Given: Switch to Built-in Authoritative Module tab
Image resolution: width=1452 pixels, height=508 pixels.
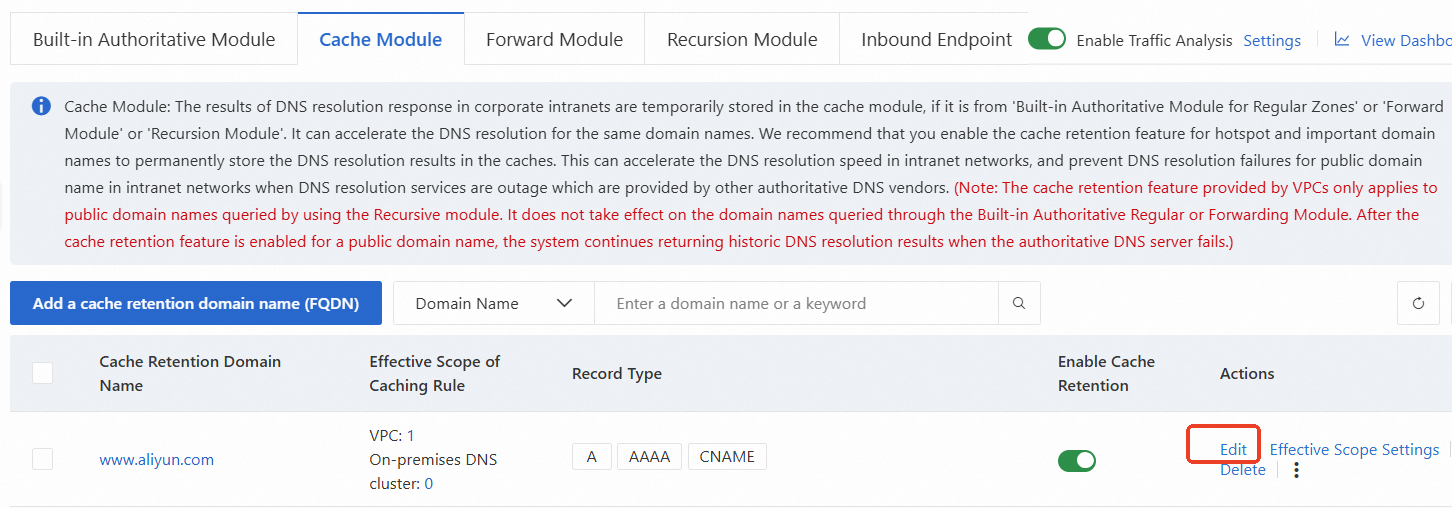Looking at the screenshot, I should click(154, 40).
